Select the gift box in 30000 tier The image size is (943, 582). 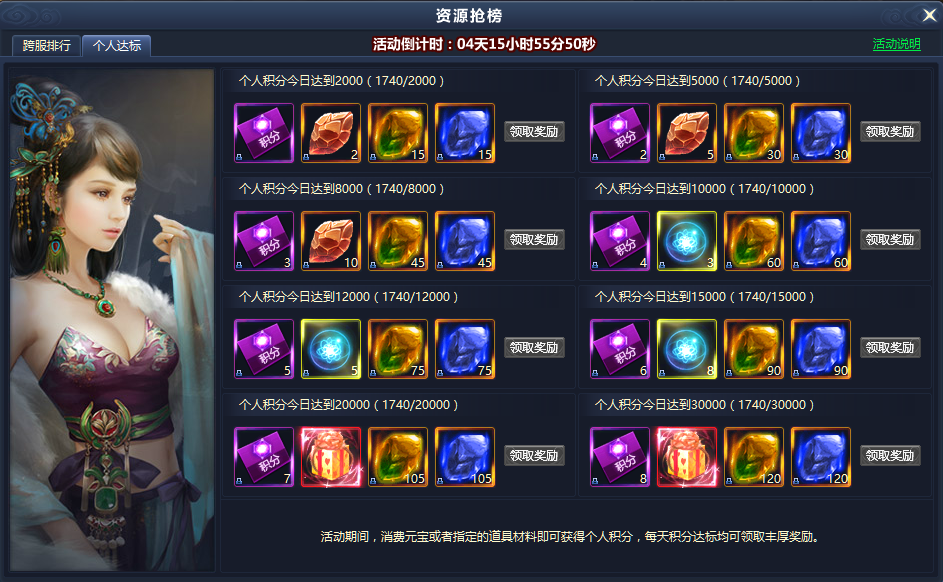[x=687, y=457]
